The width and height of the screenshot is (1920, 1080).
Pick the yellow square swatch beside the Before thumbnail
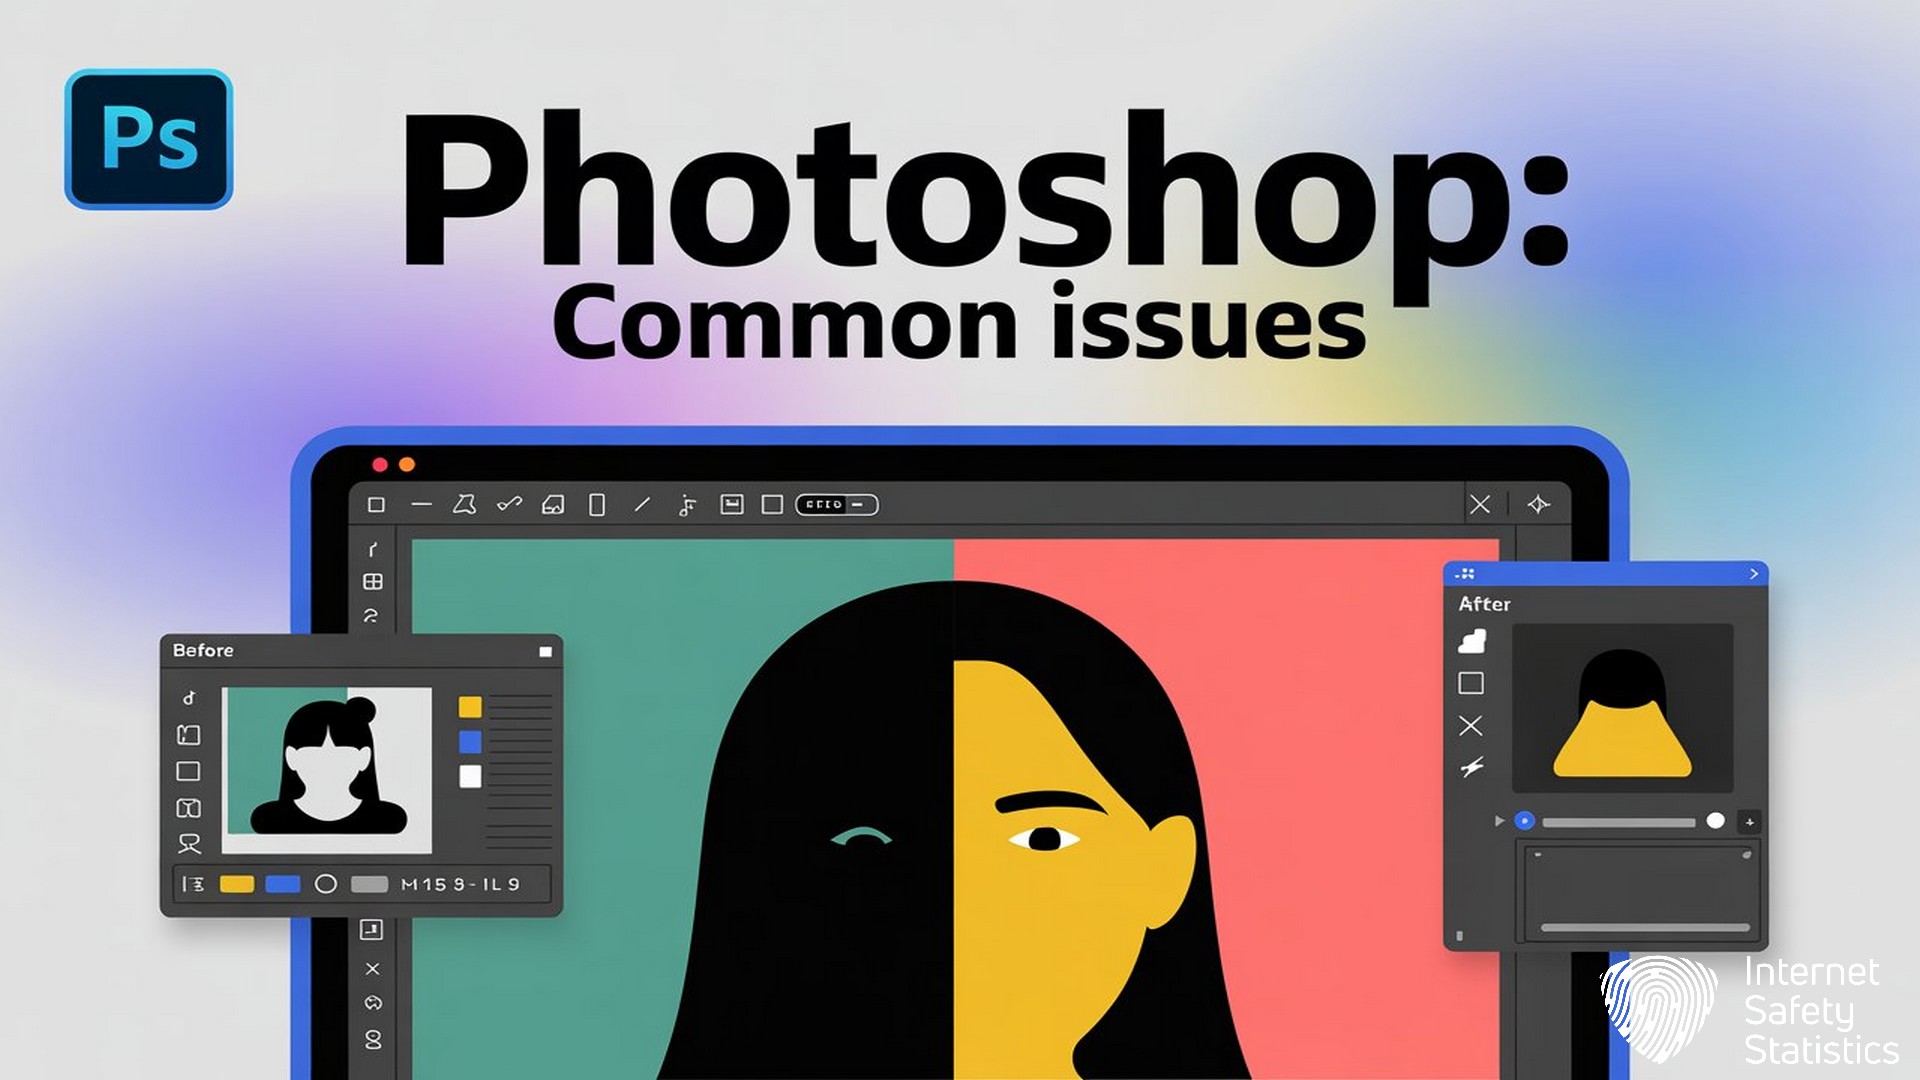(470, 707)
